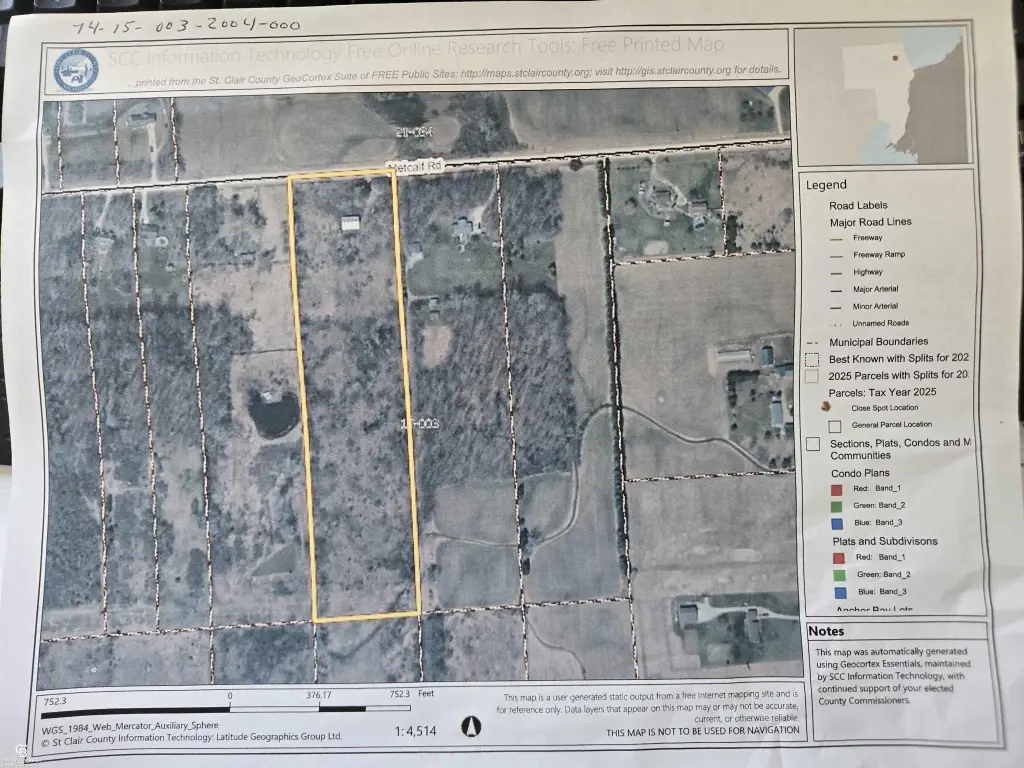Click the Plats and Subdivisions blue Band_3 swatch
This screenshot has width=1024, height=768.
coord(838,592)
